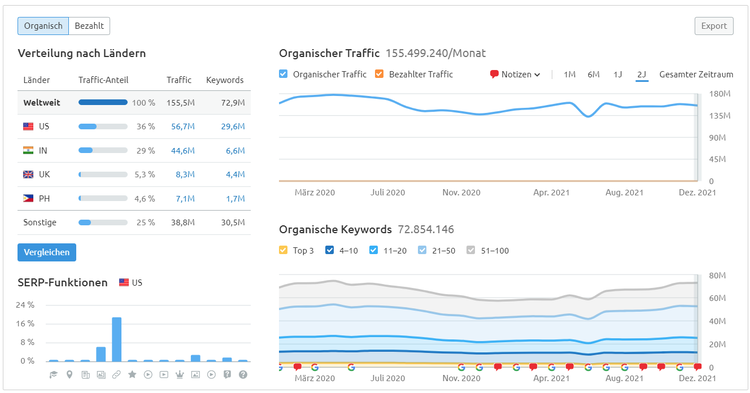This screenshot has width=750, height=393.
Task: Open the PH keywords value 1,7M
Action: (235, 198)
